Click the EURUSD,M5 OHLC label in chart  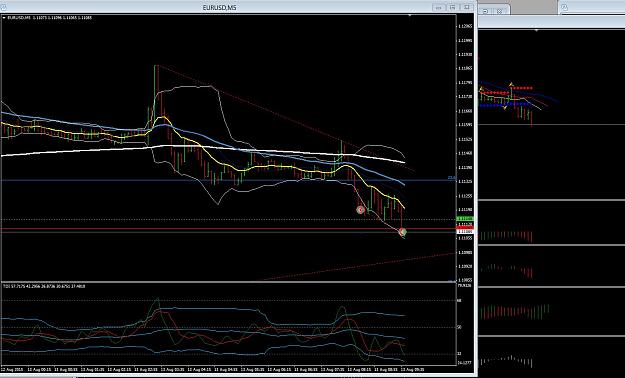coord(49,18)
